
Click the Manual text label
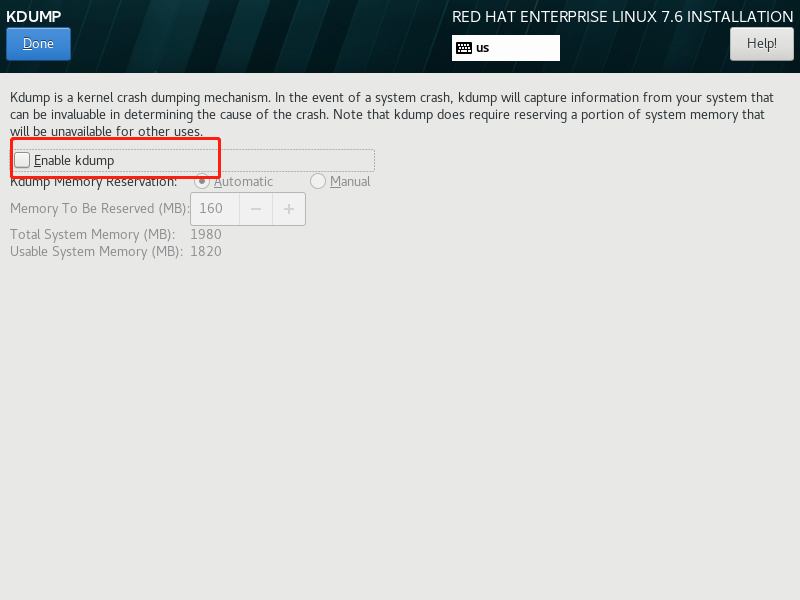(350, 182)
